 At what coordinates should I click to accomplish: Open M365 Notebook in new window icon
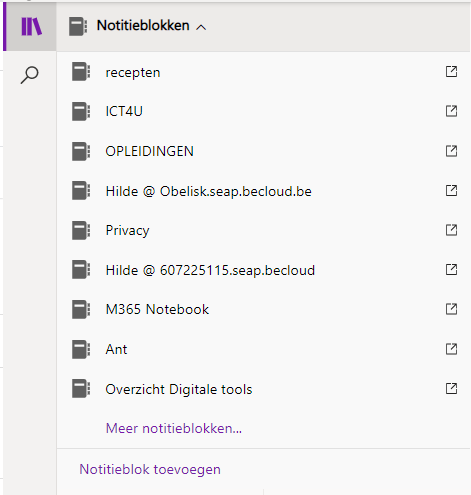(451, 309)
